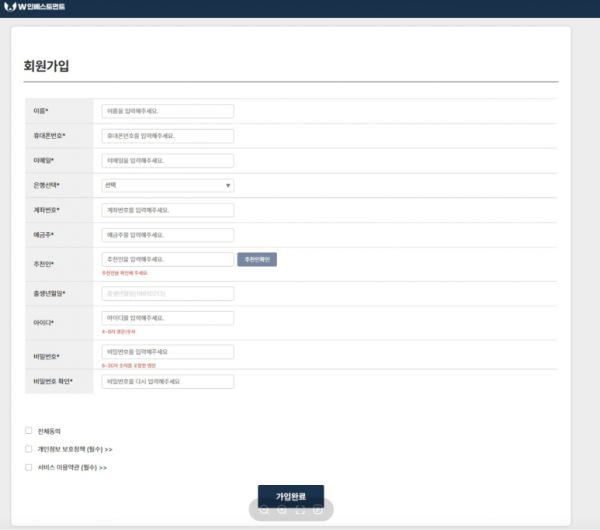This screenshot has height=530, width=600.
Task: Click the 추천인확인 button
Action: 257,259
